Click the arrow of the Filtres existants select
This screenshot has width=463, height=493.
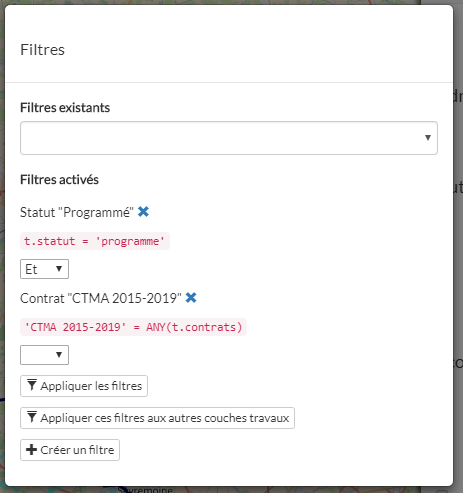[x=428, y=138]
